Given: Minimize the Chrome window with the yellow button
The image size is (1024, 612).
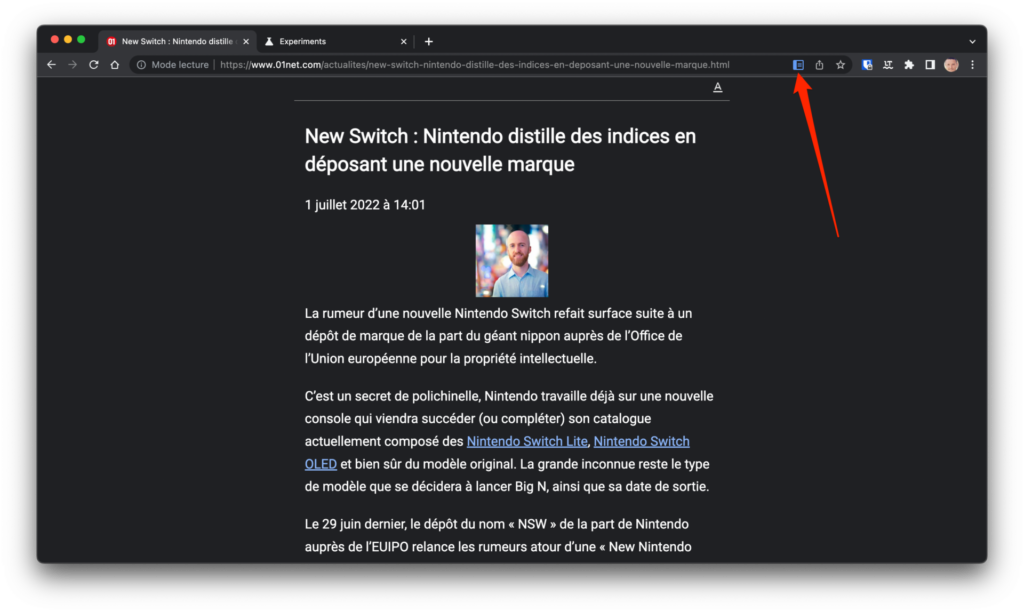Looking at the screenshot, I should 68,40.
